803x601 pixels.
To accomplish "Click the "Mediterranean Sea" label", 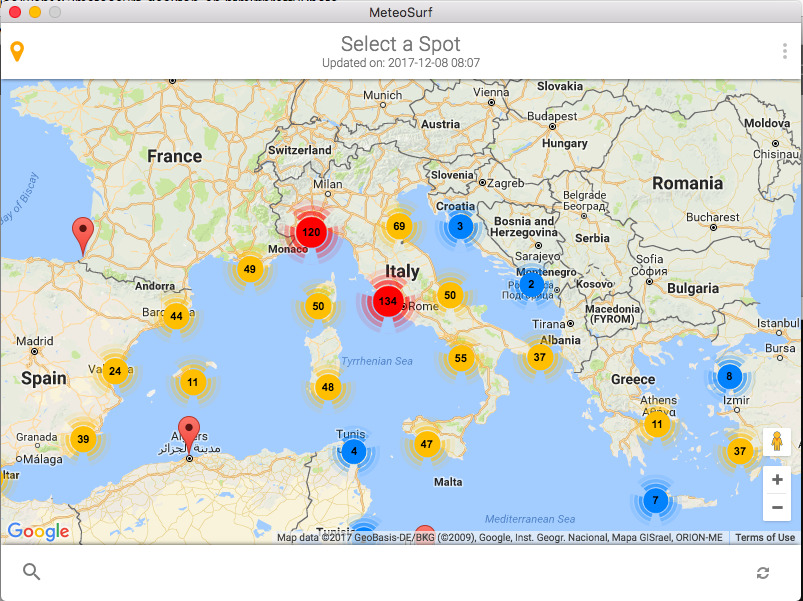I will 530,519.
